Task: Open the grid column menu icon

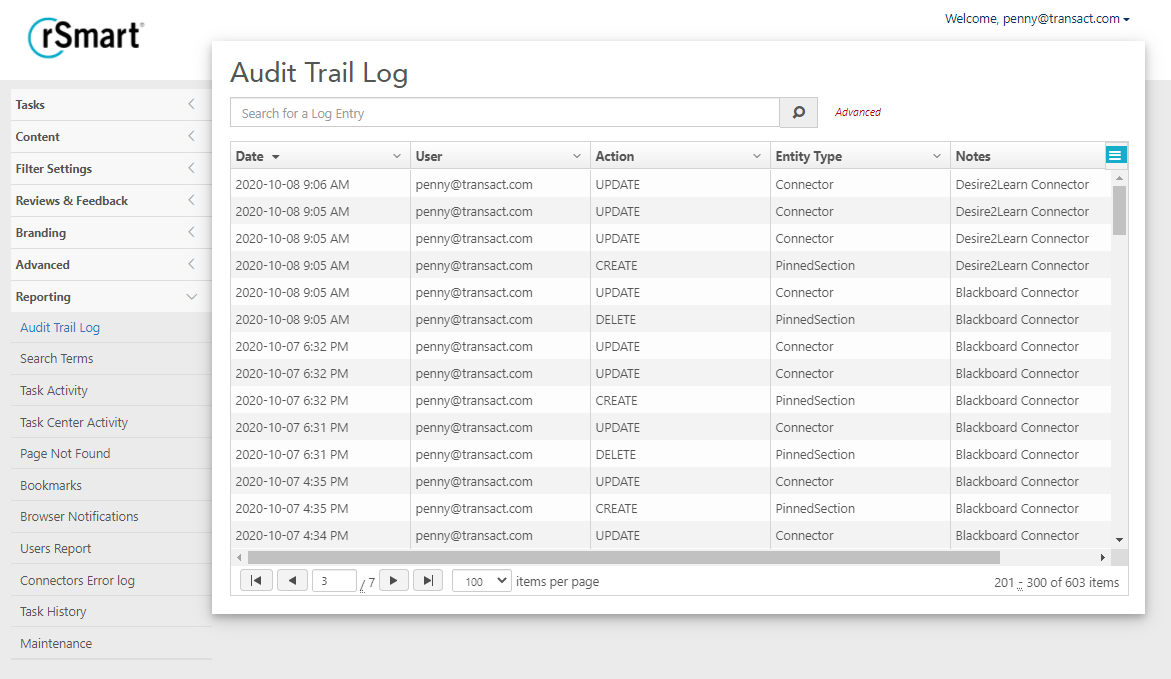Action: 1115,154
